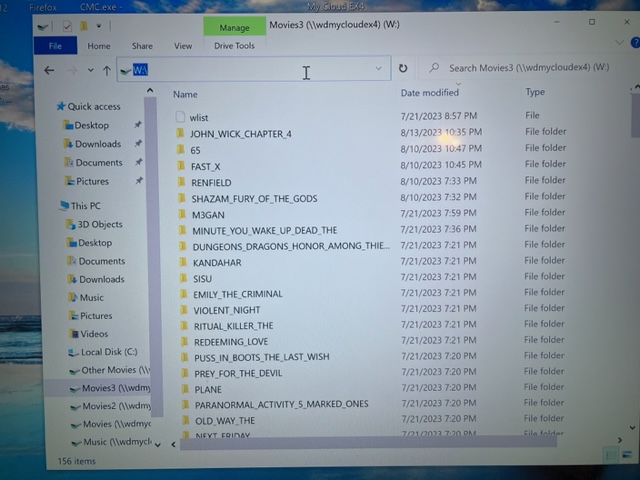The height and width of the screenshot is (480, 640).
Task: Click the PLANE folder name
Action: pos(208,389)
